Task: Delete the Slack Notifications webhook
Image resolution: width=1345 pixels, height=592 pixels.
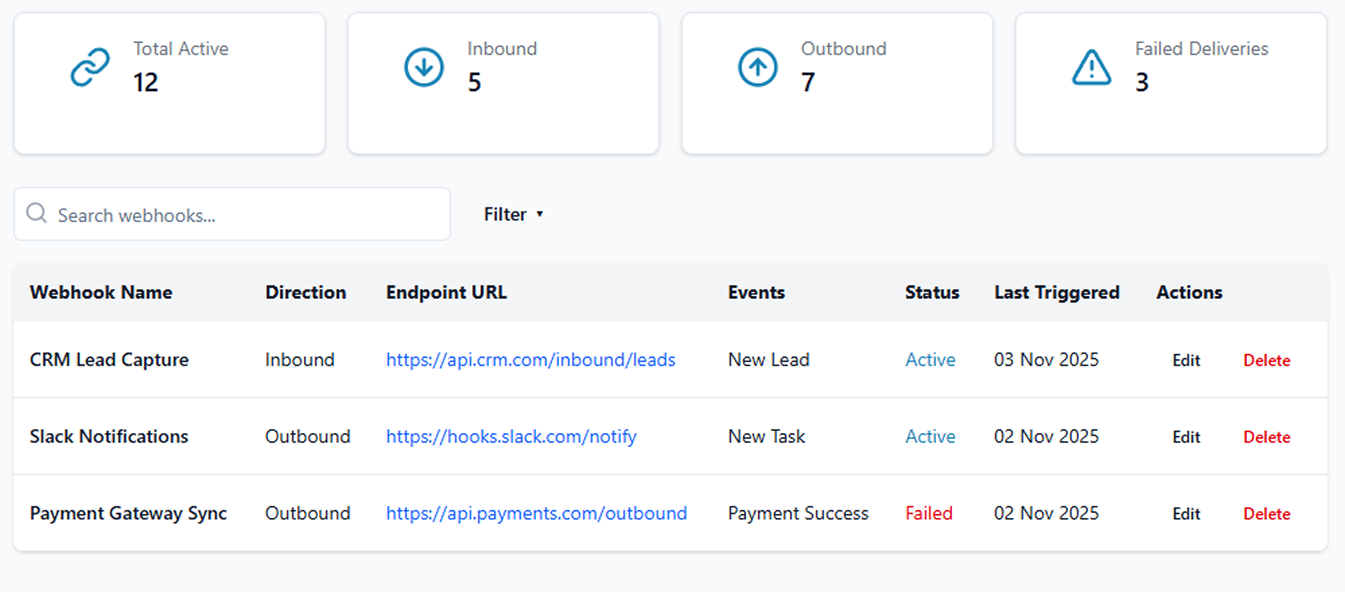Action: coord(1266,437)
